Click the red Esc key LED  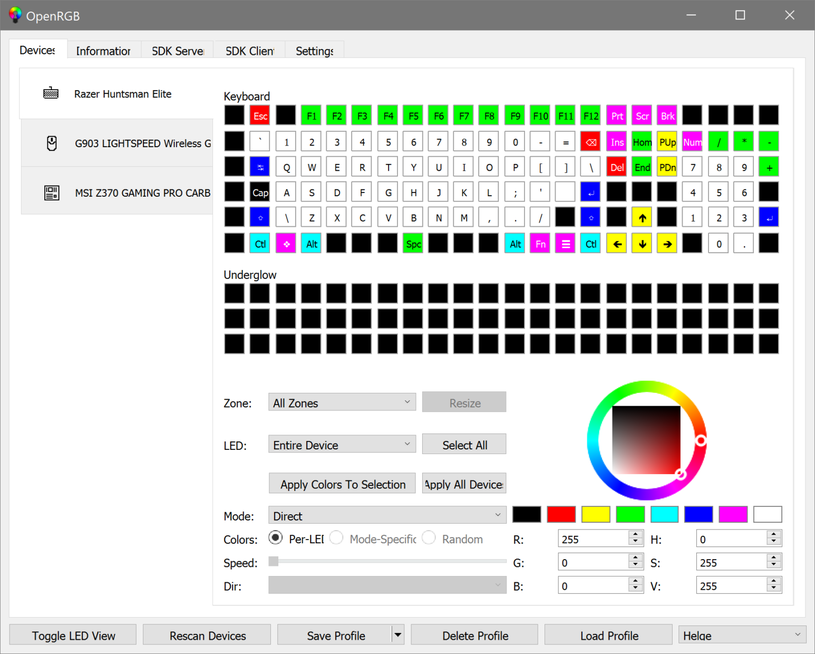click(x=260, y=116)
